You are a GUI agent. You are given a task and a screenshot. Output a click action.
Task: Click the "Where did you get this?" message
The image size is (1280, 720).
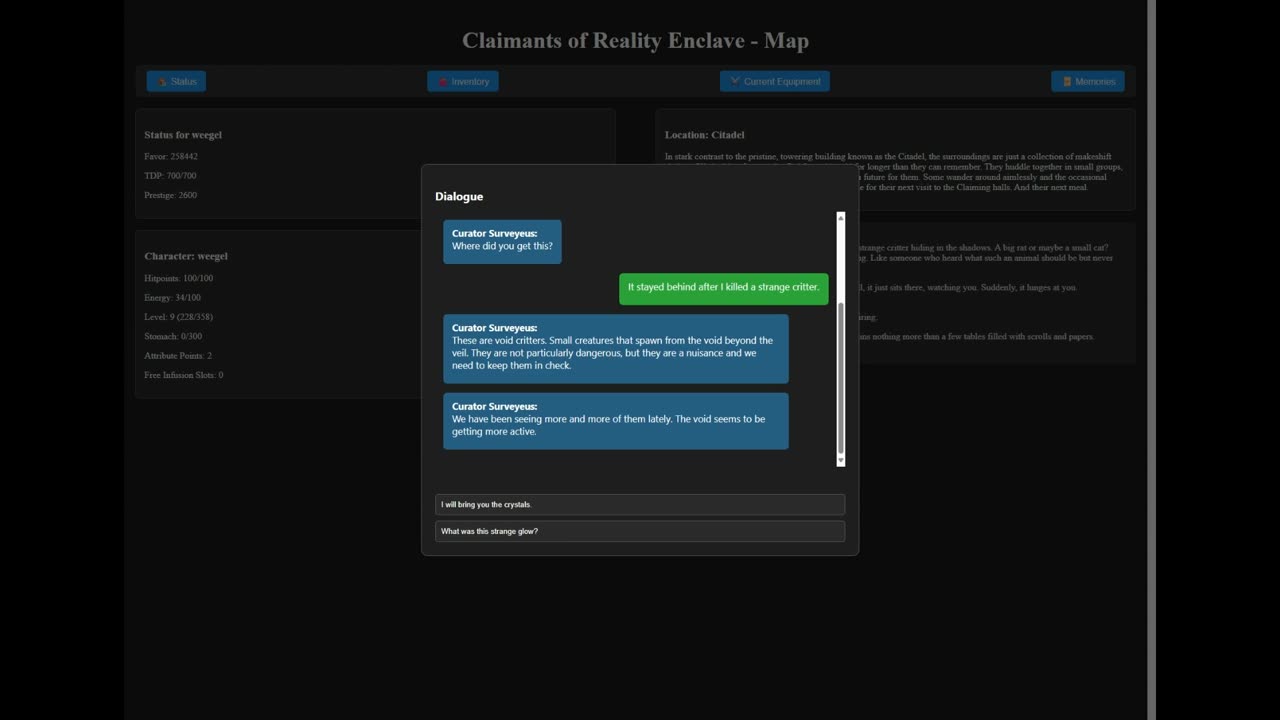[502, 241]
